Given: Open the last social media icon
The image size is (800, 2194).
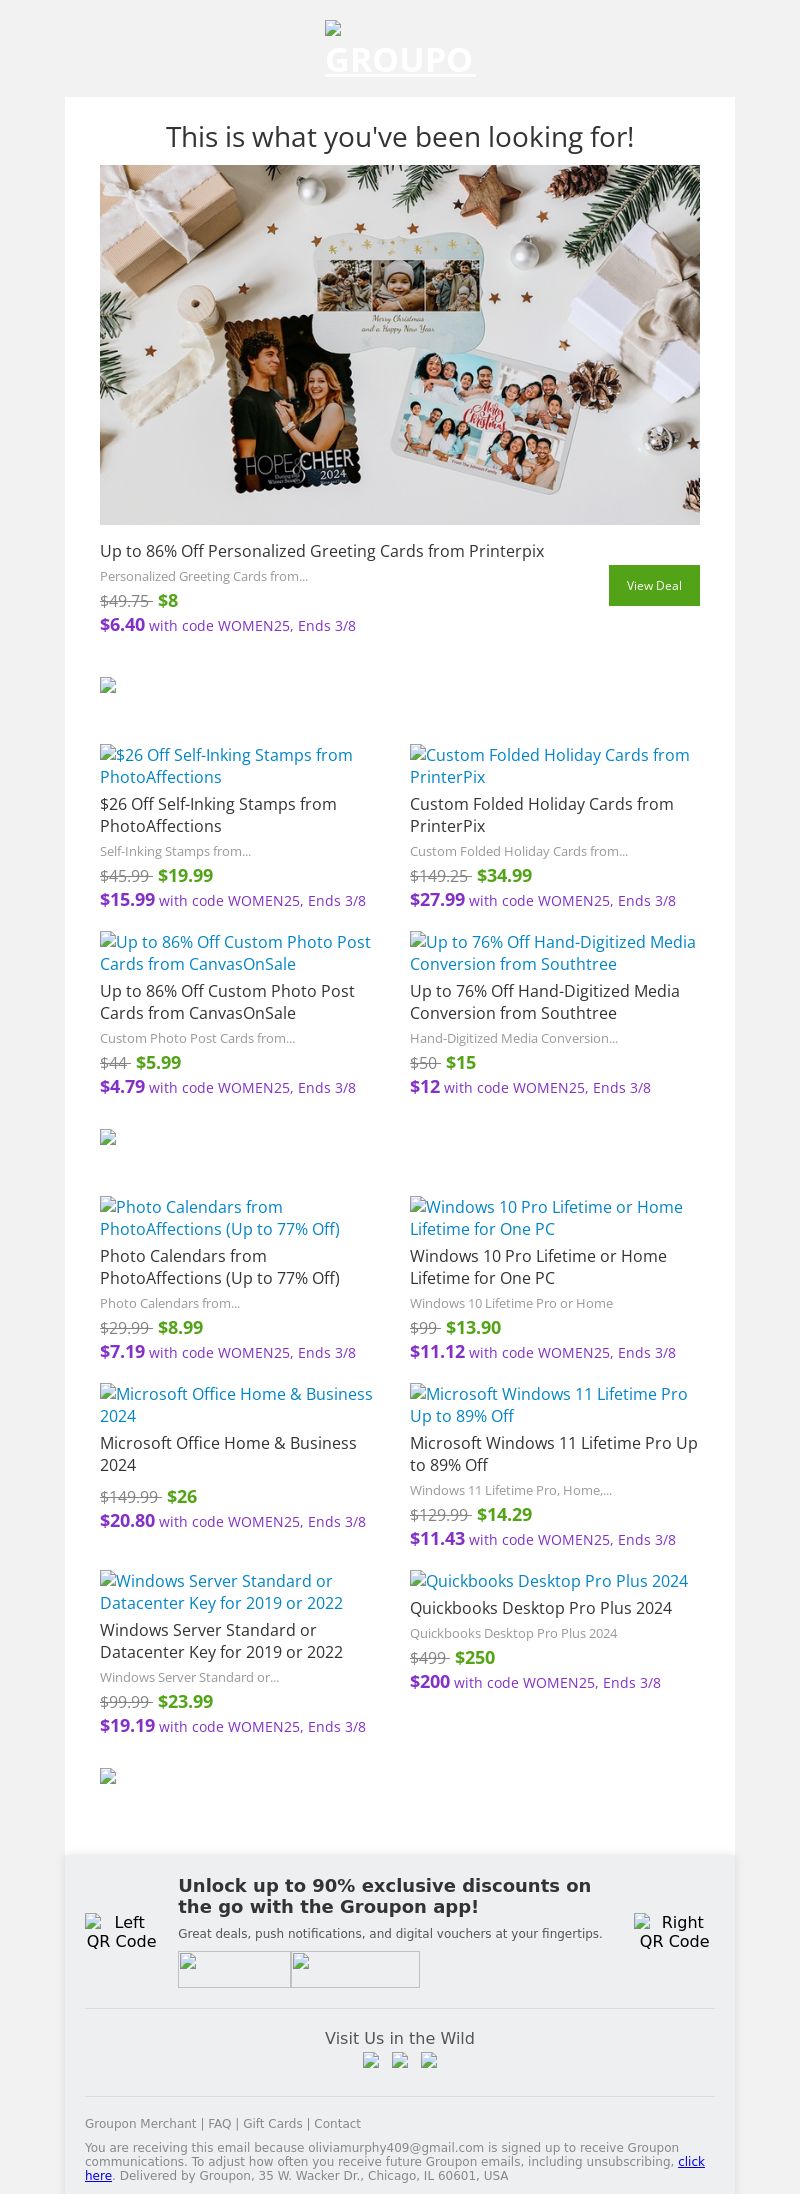Looking at the screenshot, I should pos(429,2060).
